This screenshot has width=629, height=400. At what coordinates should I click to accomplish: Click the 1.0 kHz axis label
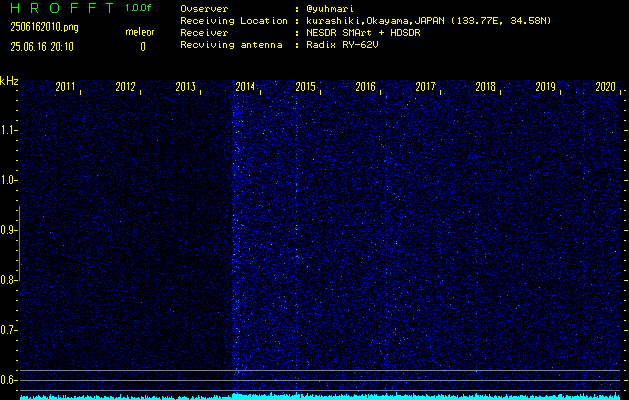pyautogui.click(x=7, y=180)
